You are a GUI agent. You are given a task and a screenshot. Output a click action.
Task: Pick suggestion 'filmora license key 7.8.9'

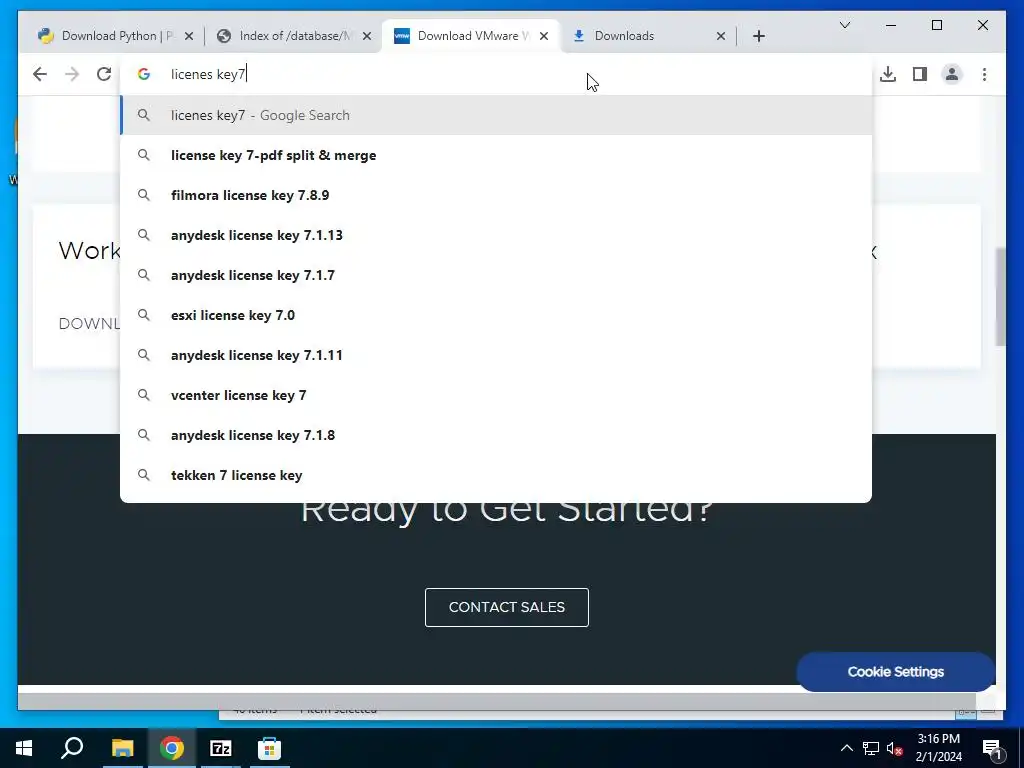pyautogui.click(x=496, y=195)
